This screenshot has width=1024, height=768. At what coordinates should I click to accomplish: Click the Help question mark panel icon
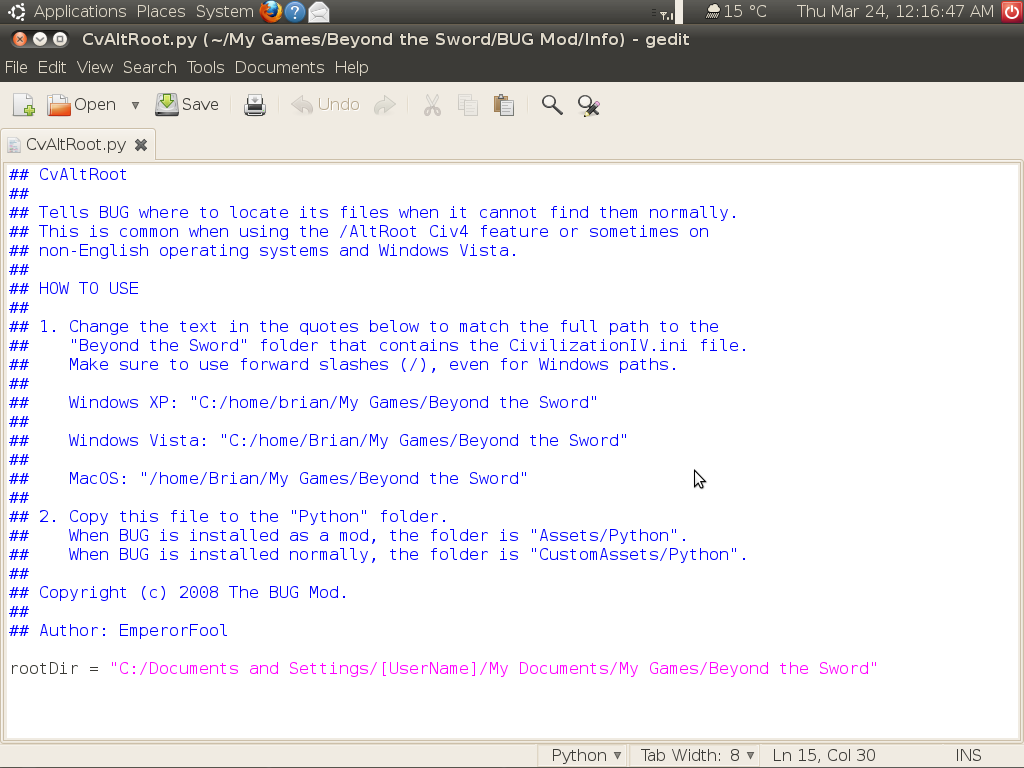pyautogui.click(x=295, y=11)
